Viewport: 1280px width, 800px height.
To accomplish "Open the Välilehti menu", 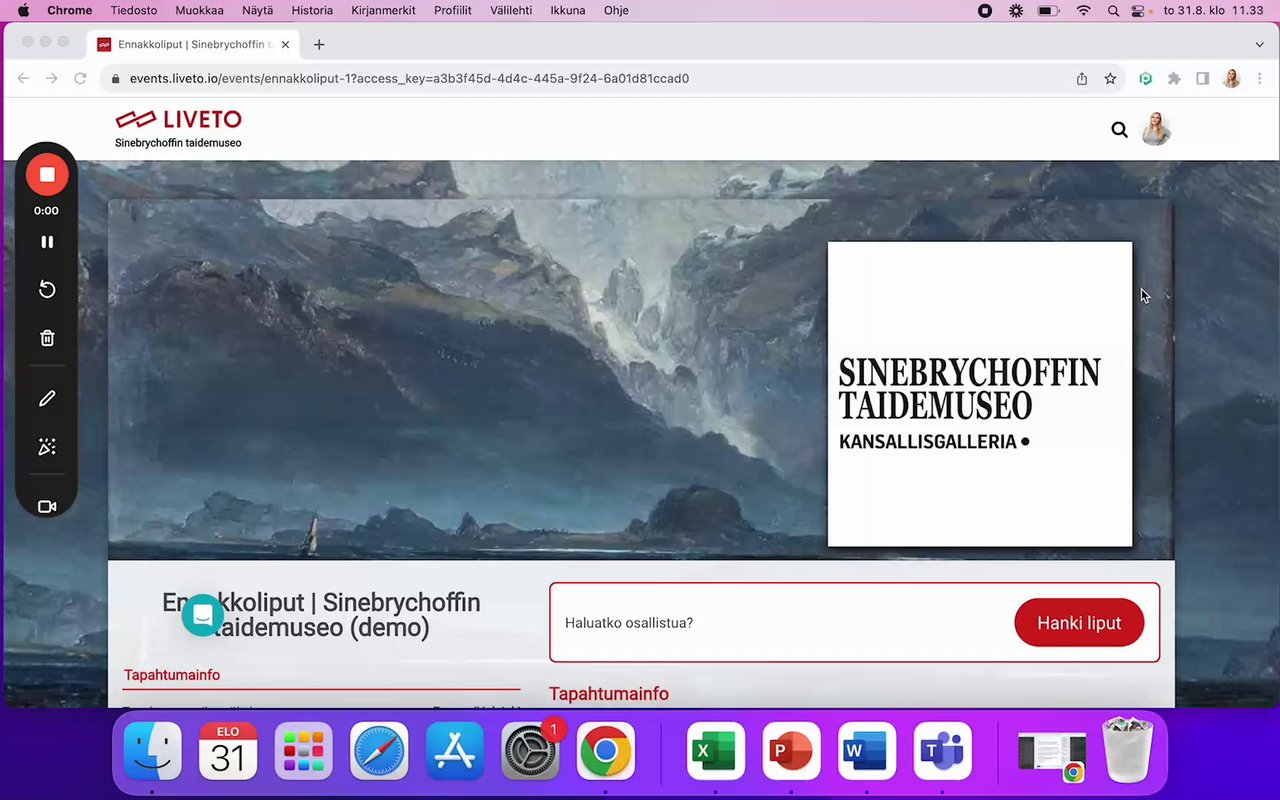I will (511, 10).
